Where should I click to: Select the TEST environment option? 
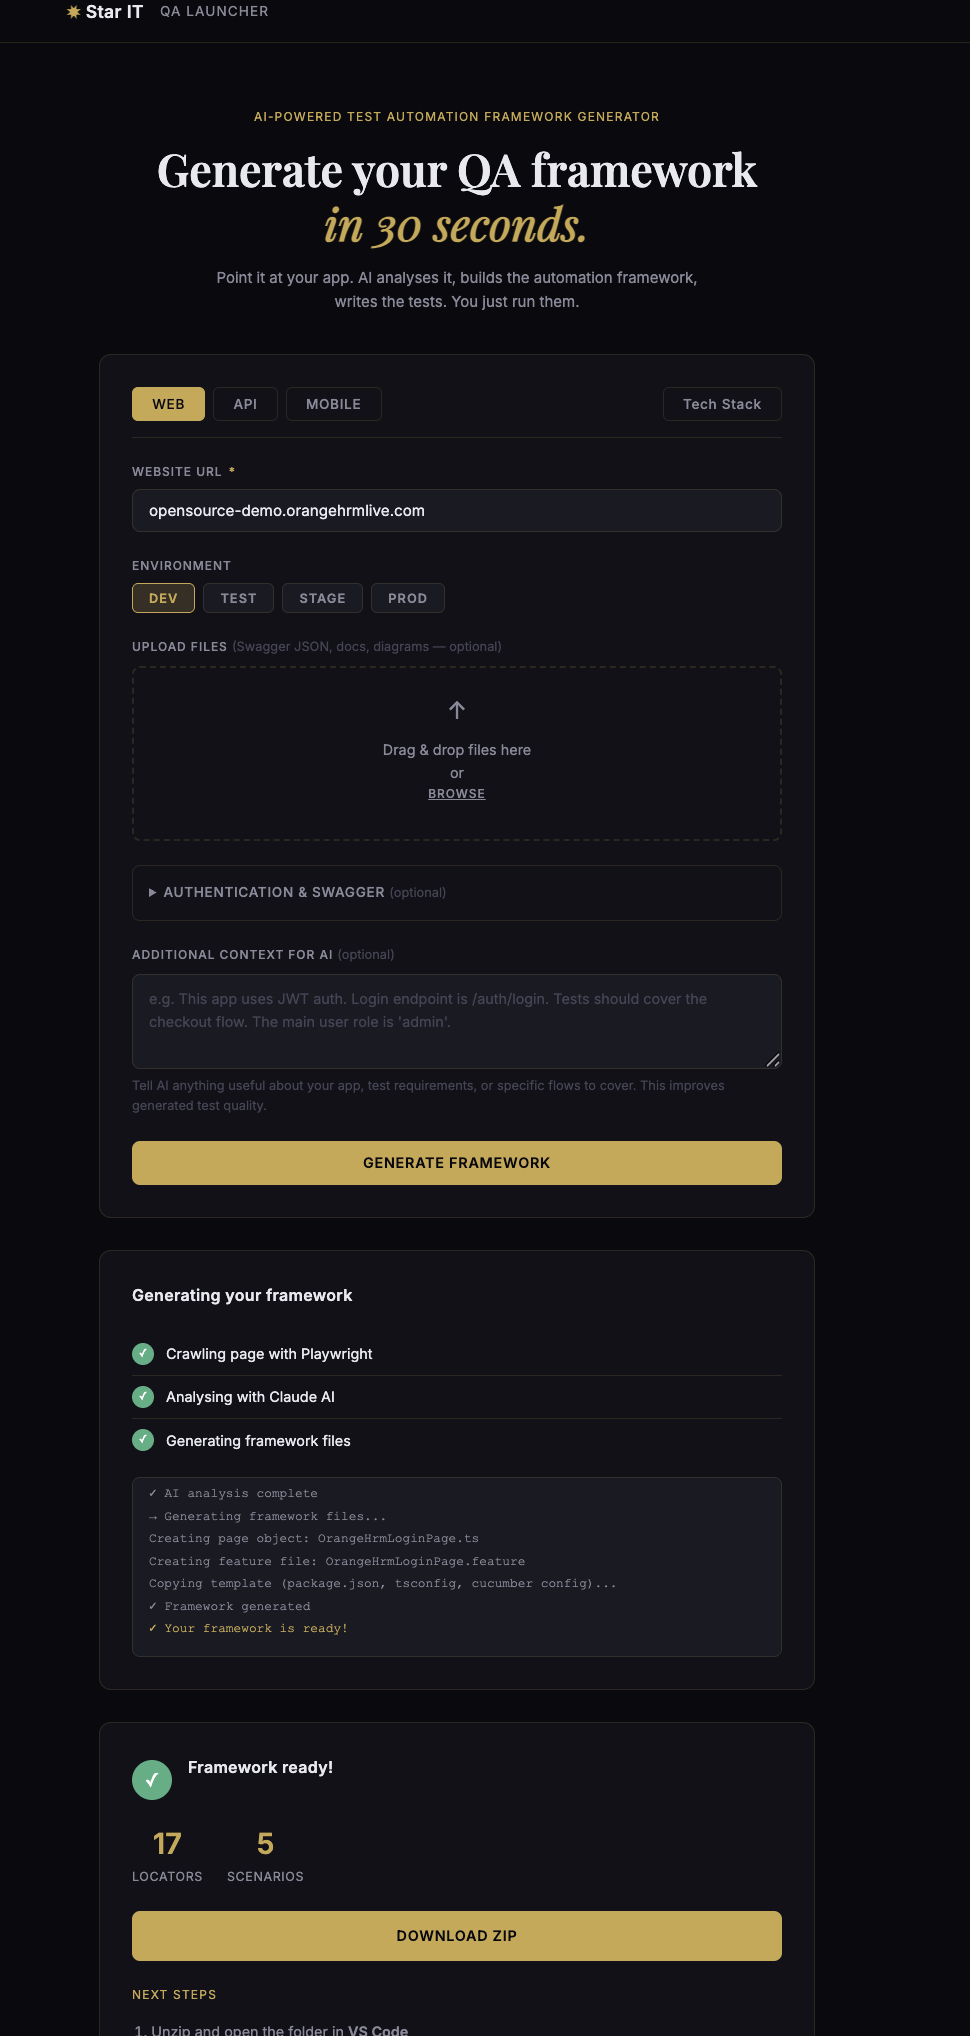[x=239, y=598]
